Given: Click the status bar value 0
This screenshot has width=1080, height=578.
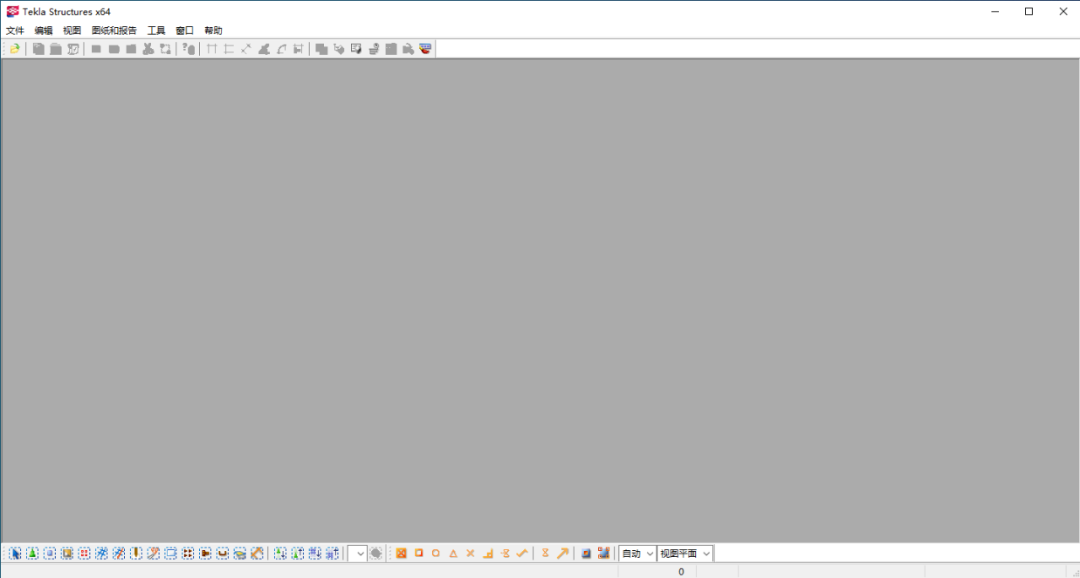Looking at the screenshot, I should [681, 572].
